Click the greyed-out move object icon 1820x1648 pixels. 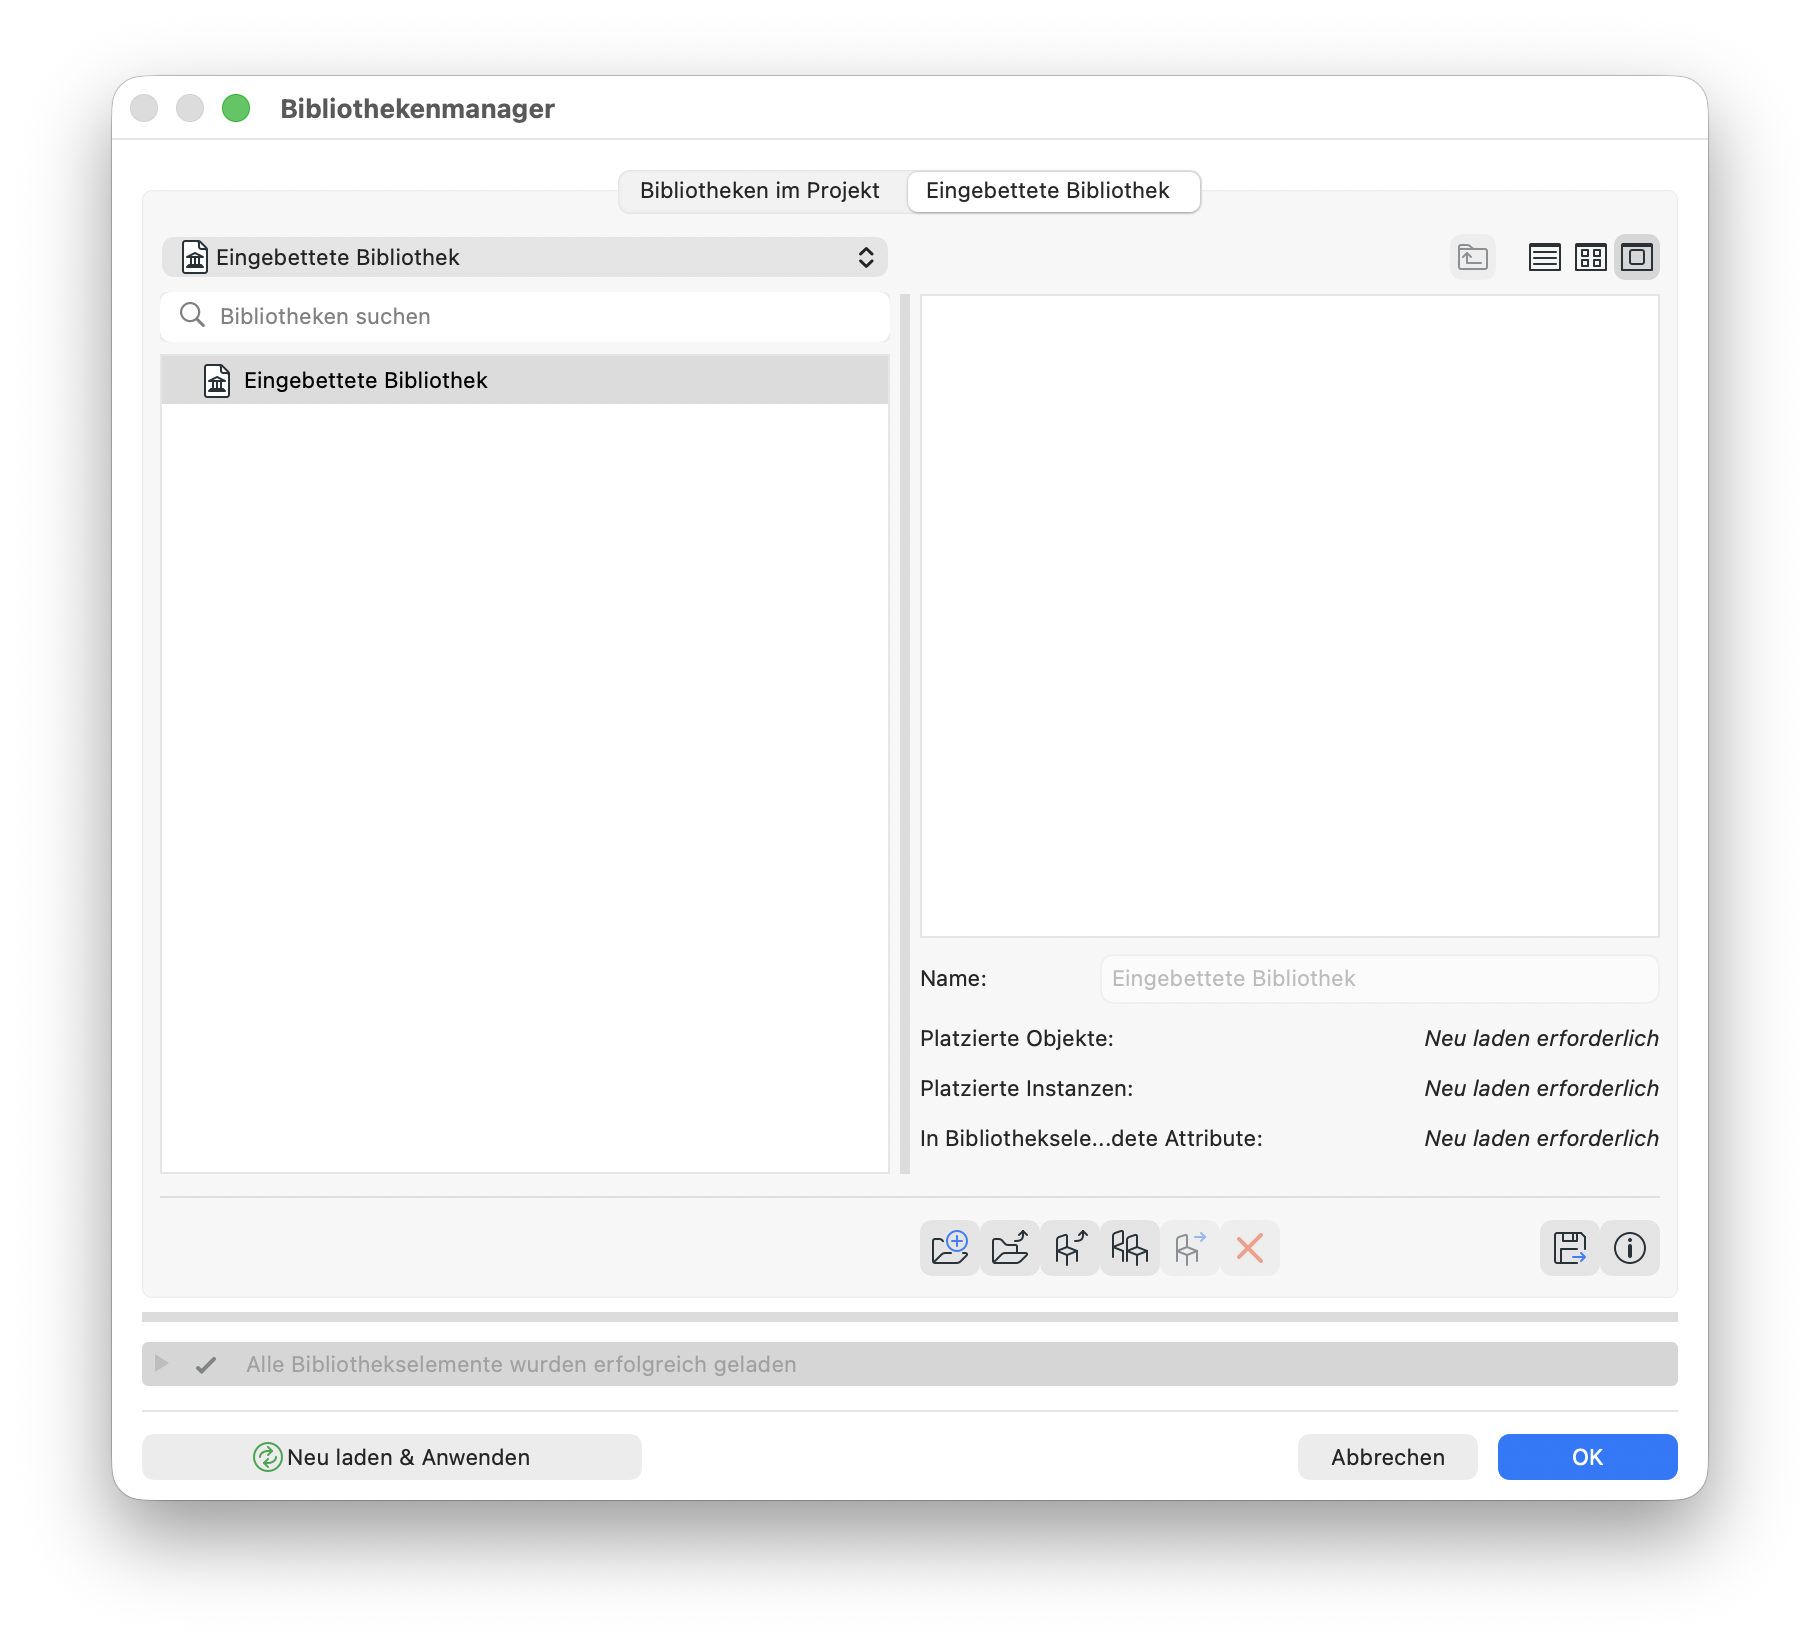click(x=1189, y=1248)
